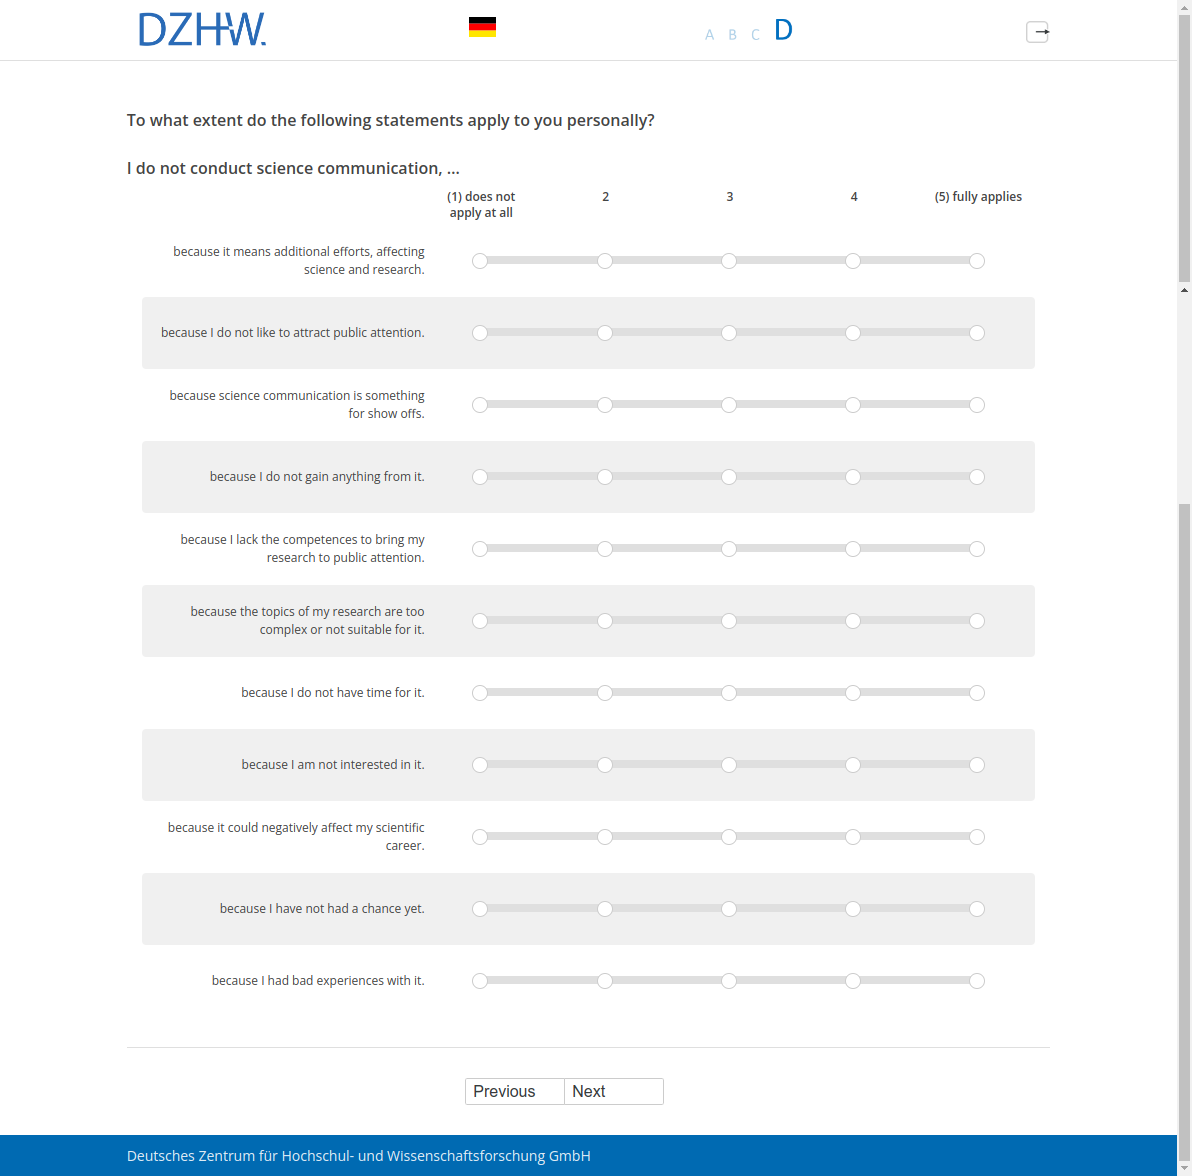The height and width of the screenshot is (1176, 1192).
Task: Choose 3 for 'topics too complex' statement
Action: coord(729,621)
